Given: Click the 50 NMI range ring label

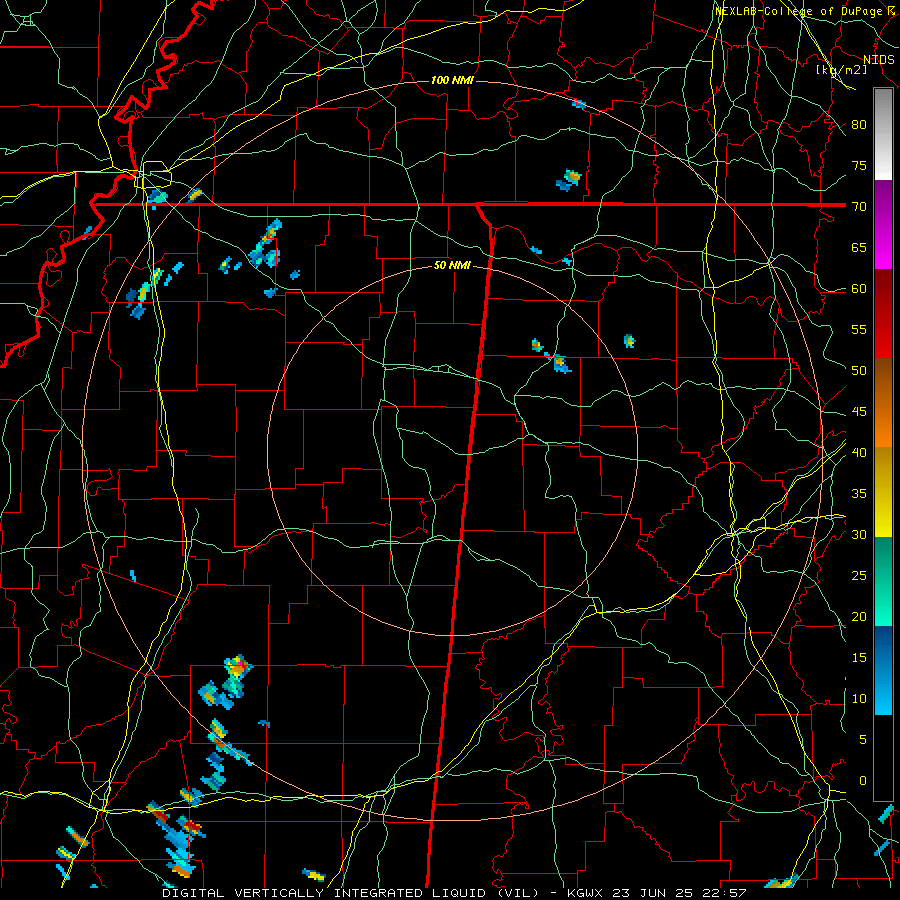Looking at the screenshot, I should point(452,265).
